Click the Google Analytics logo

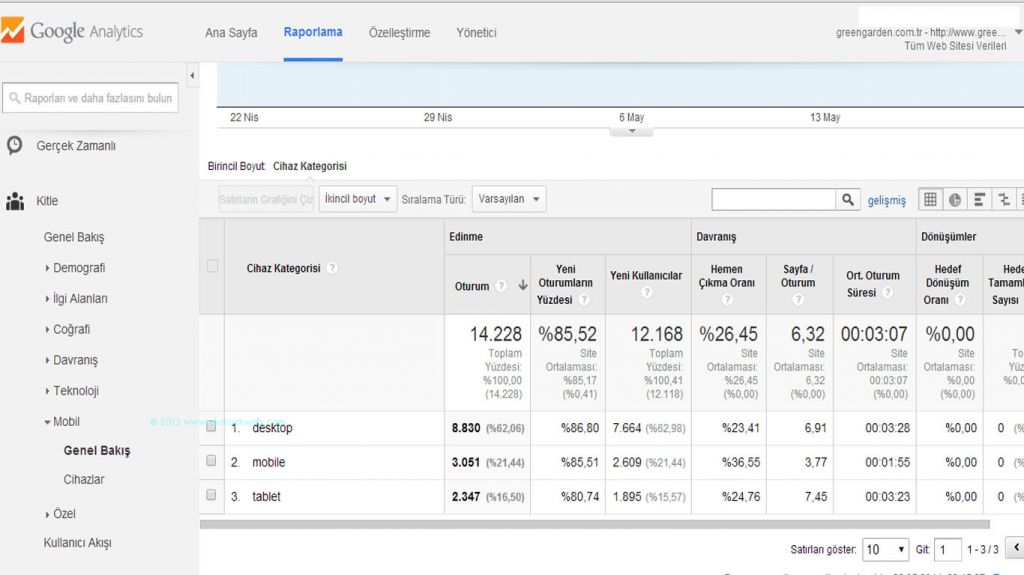[72, 31]
